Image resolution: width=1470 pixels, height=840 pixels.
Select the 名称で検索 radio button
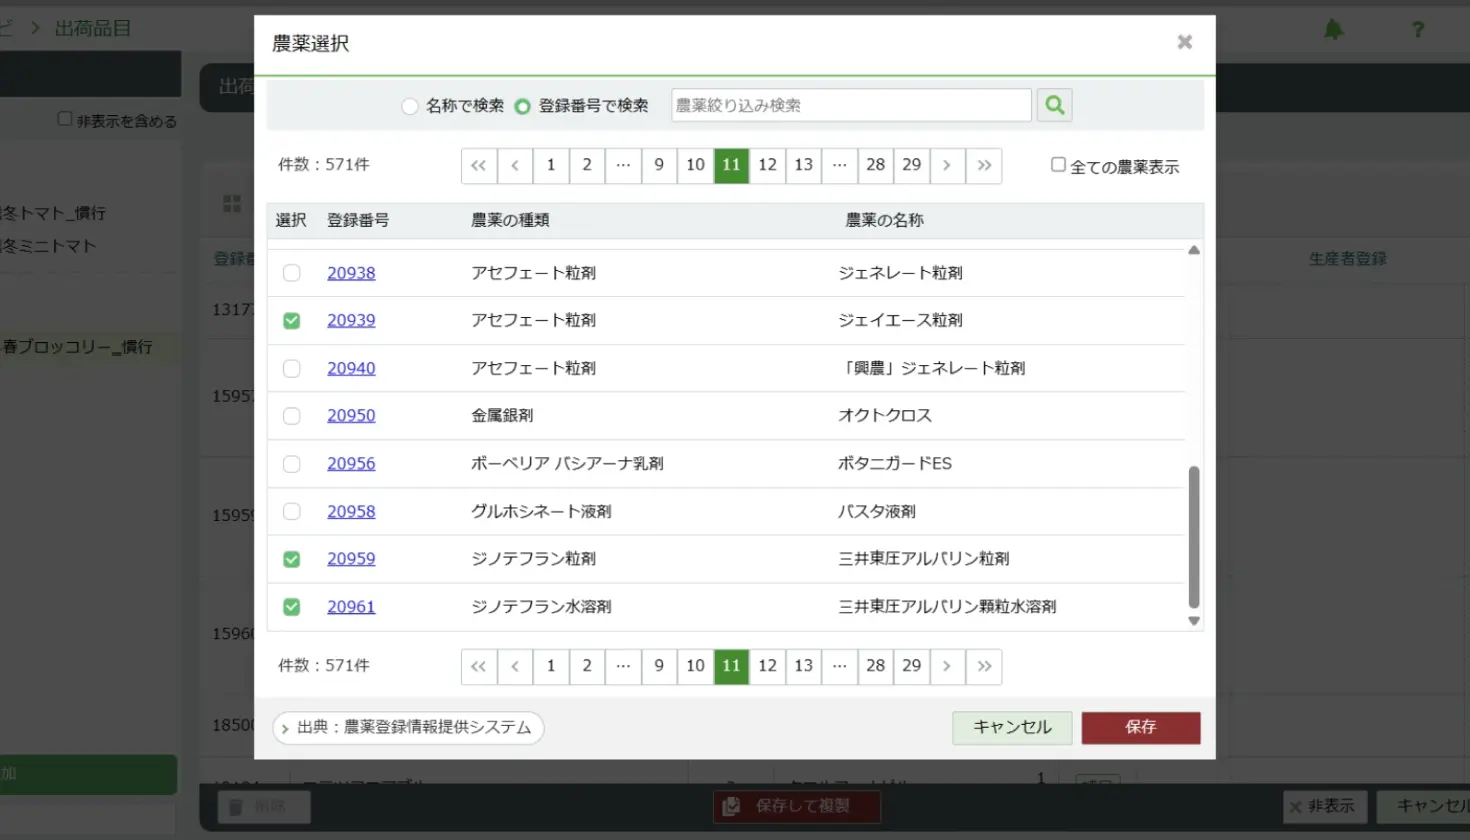[x=410, y=106]
